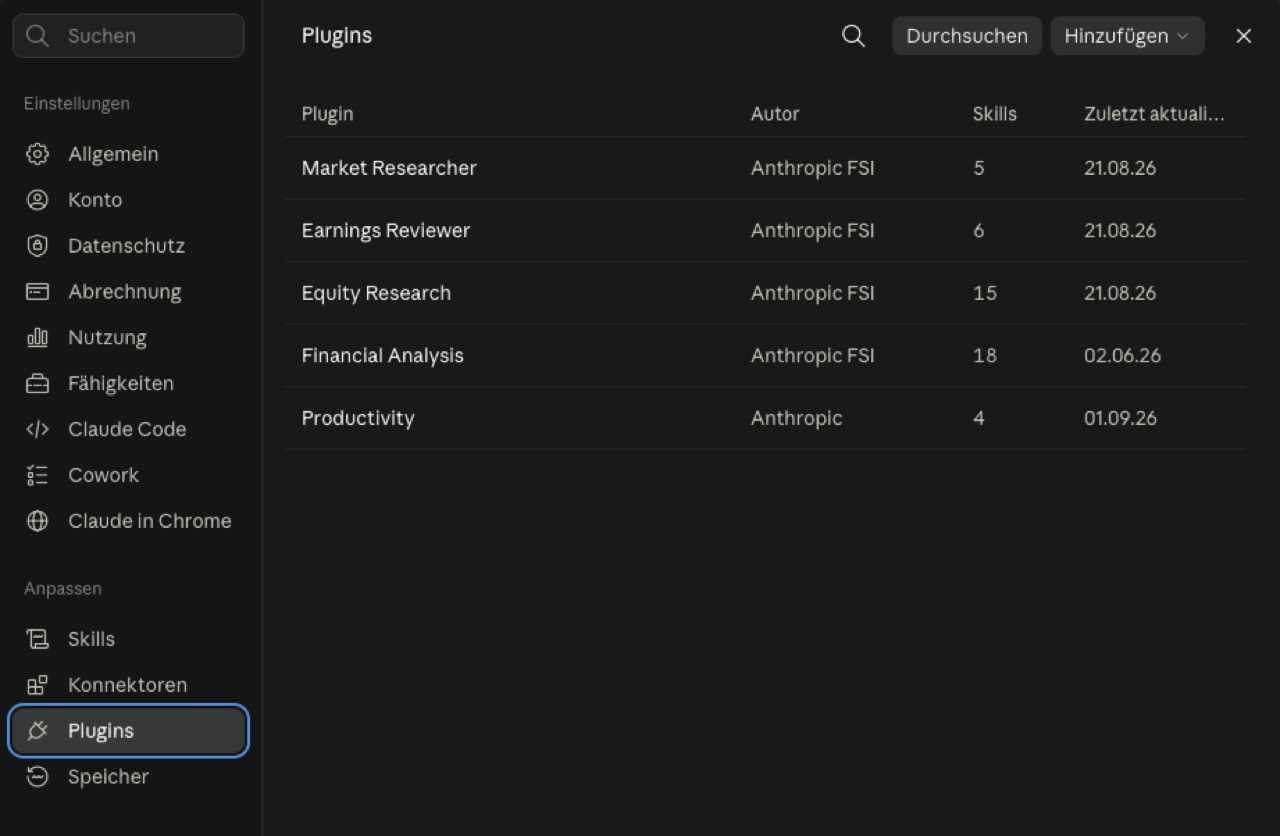This screenshot has width=1280, height=836.
Task: Open the Earnings Reviewer plugin row
Action: [x=765, y=230]
